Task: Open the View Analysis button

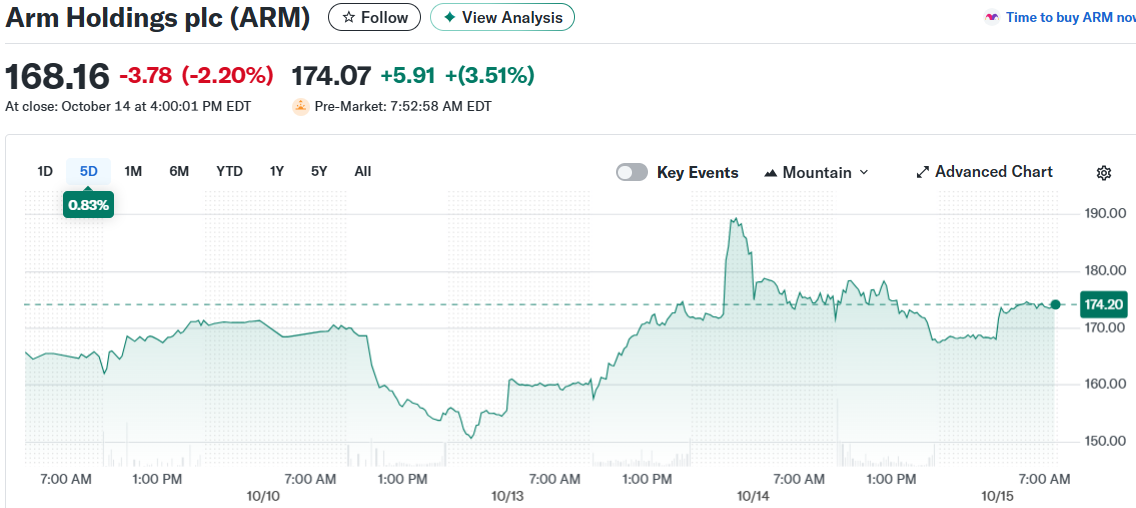Action: click(x=502, y=18)
